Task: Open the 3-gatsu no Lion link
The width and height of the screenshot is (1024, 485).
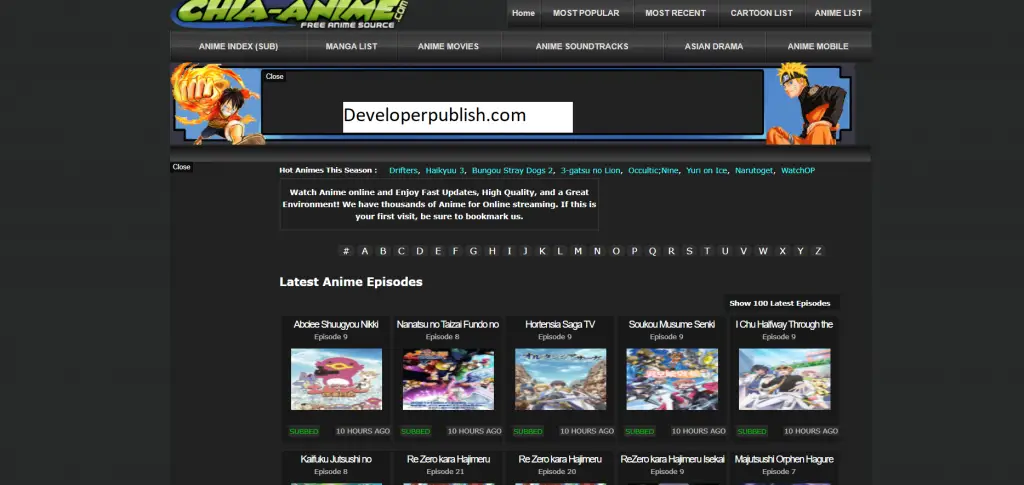Action: coord(590,170)
